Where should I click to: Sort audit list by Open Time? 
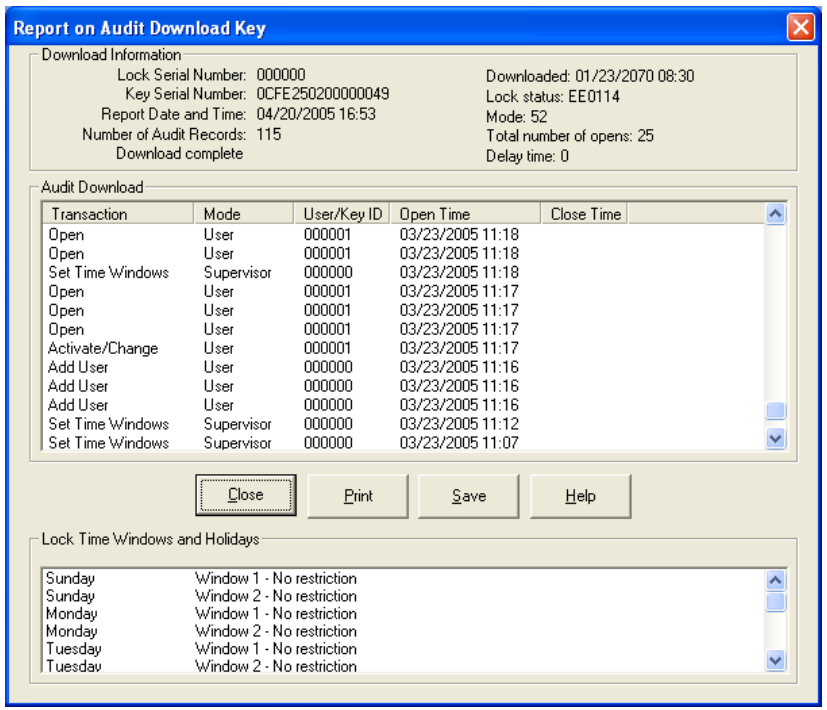[x=465, y=214]
